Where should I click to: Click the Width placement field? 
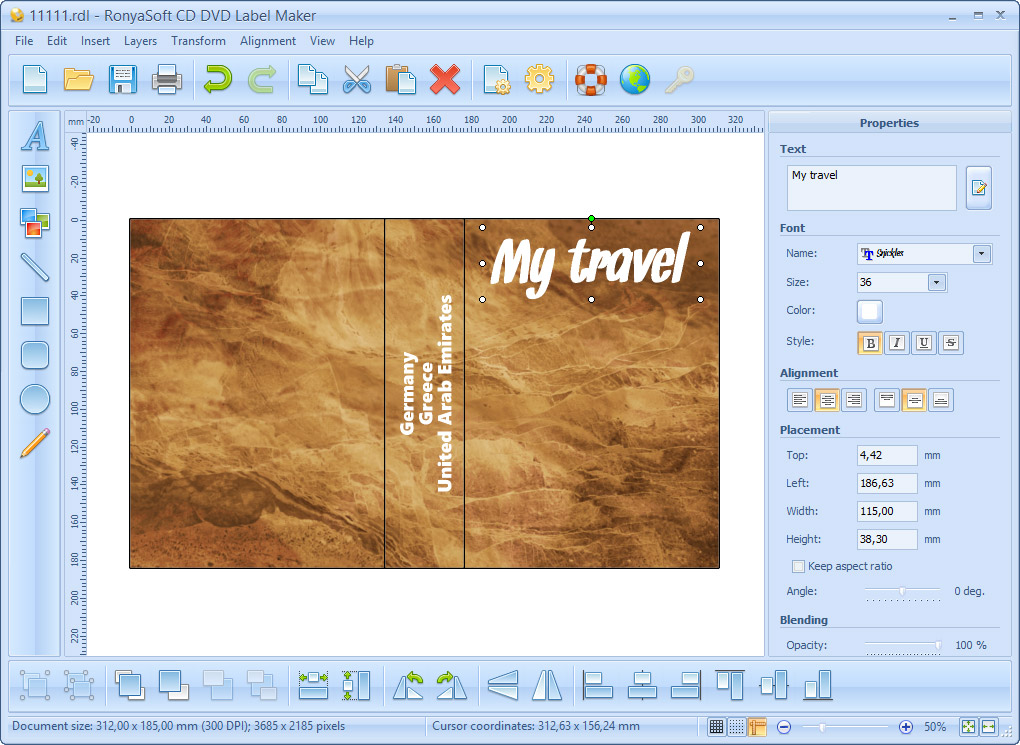click(x=887, y=511)
